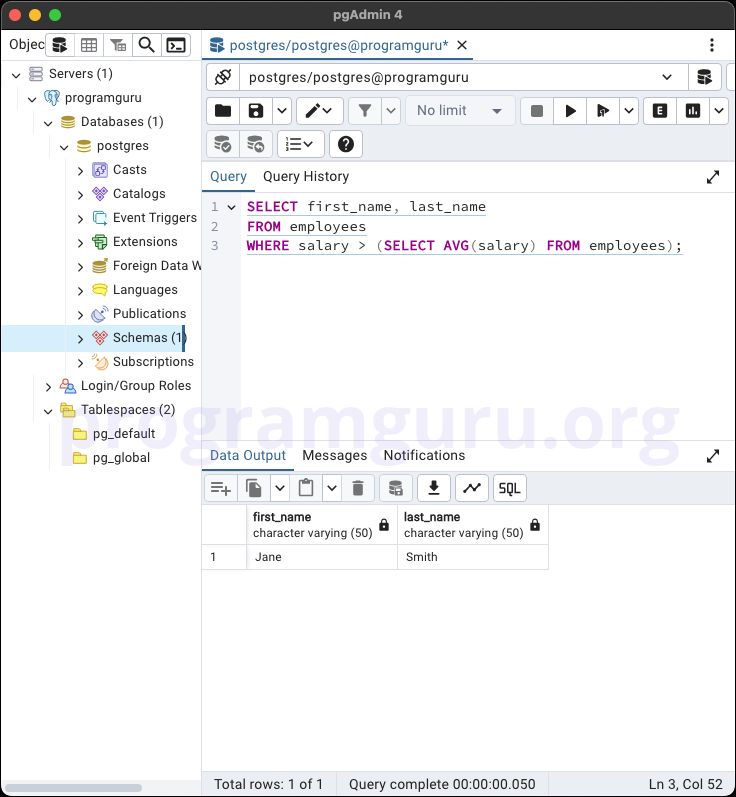Open the copy options dropdown arrow

pos(280,488)
